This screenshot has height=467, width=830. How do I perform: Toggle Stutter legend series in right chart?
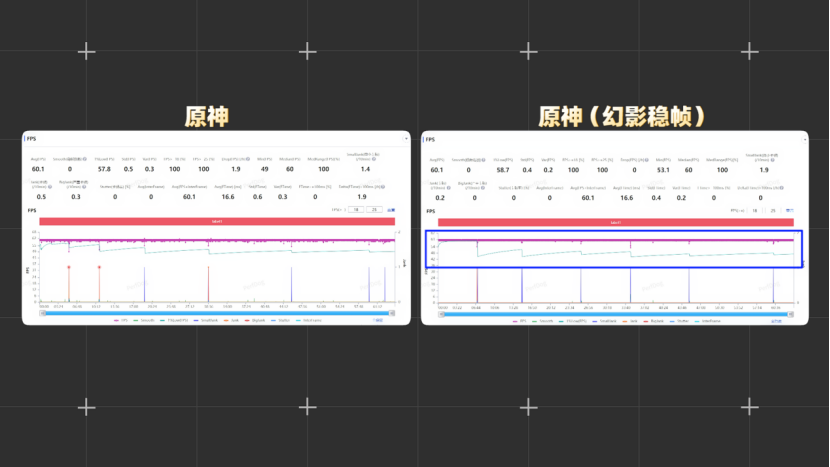679,321
